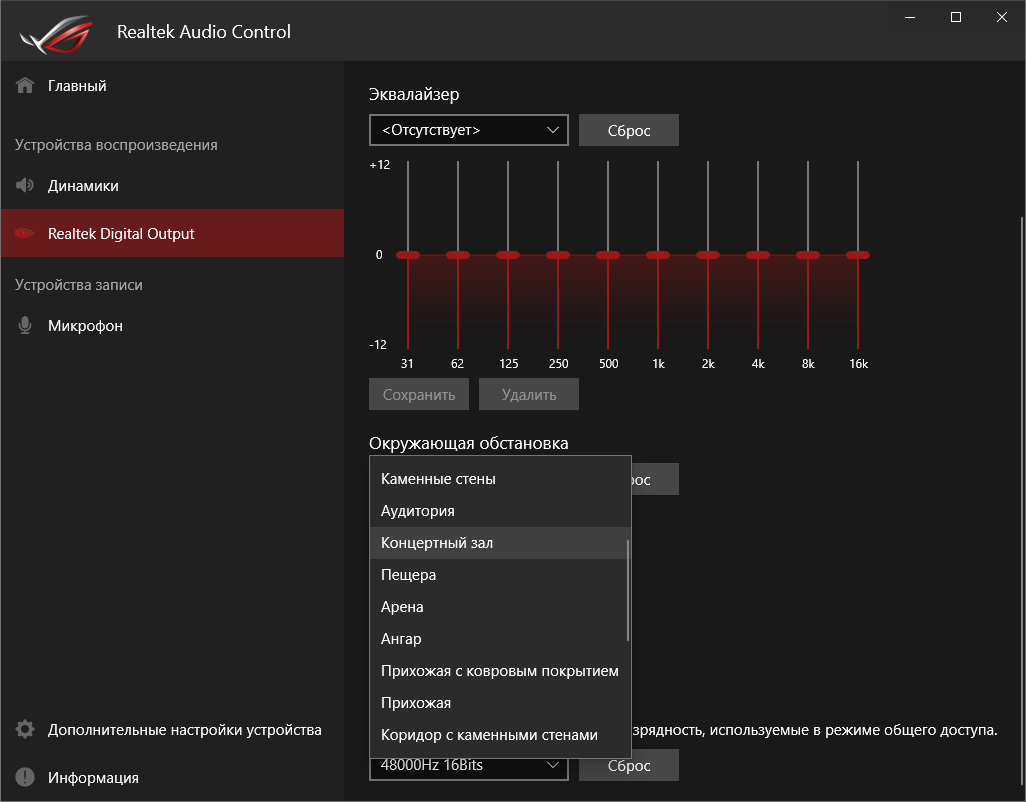This screenshot has height=802, width=1026.
Task: Choose Аудитория environment
Action: tap(501, 511)
